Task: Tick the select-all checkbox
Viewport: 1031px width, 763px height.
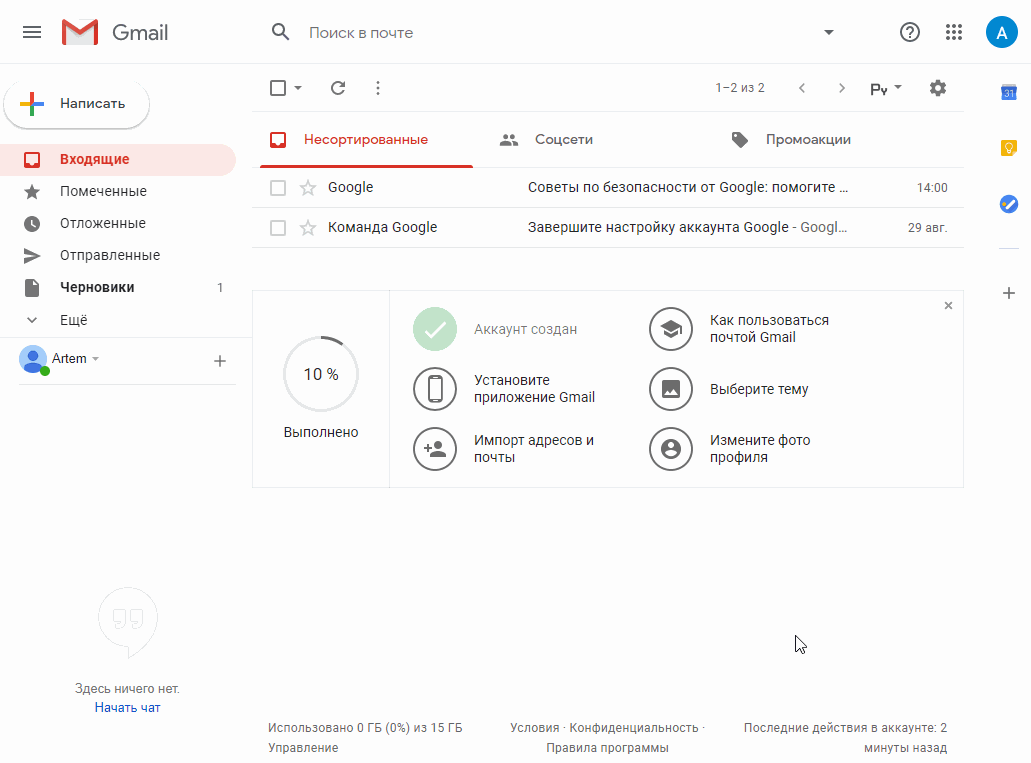Action: (x=278, y=88)
